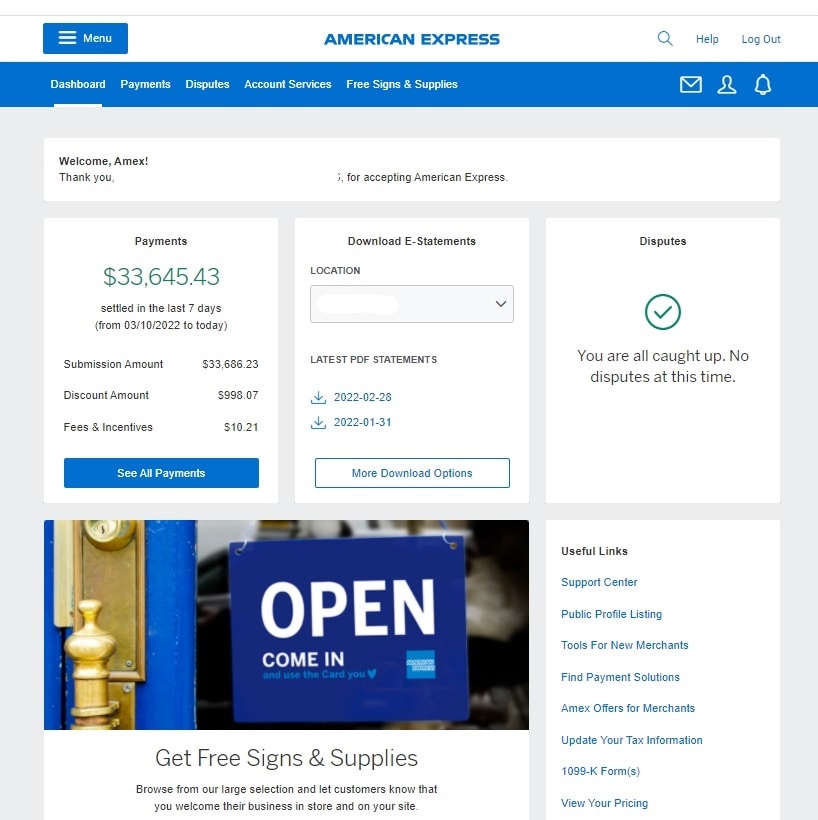Switch to the Payments tab
Image resolution: width=818 pixels, height=820 pixels.
coord(145,84)
